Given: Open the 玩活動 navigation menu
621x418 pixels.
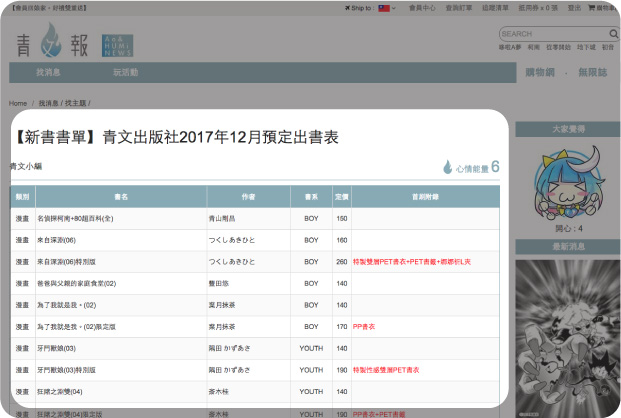Looking at the screenshot, I should (x=126, y=72).
